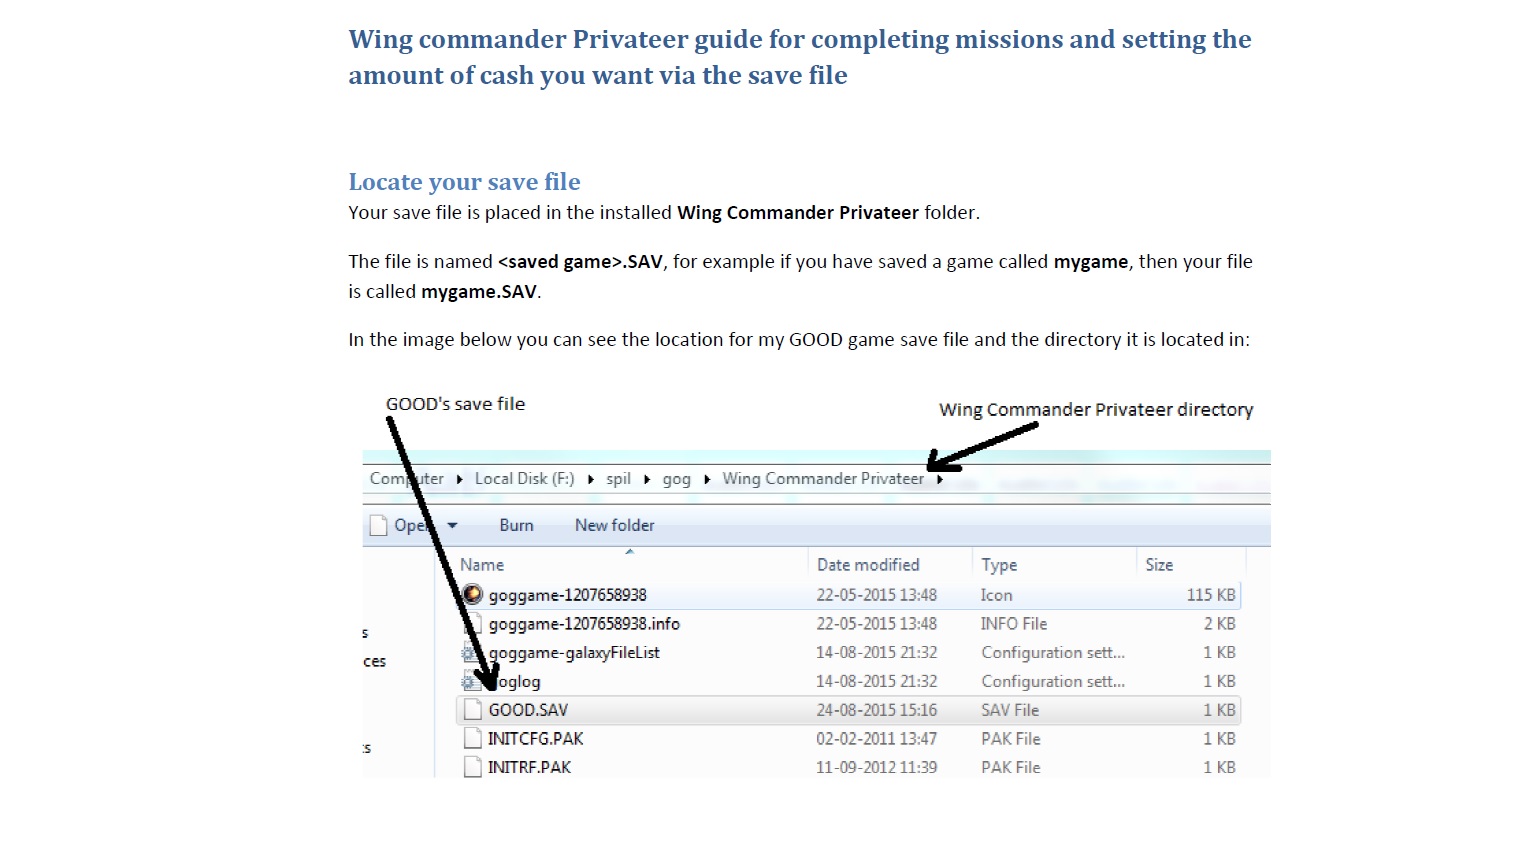
Task: Click the document title heading
Action: point(800,57)
